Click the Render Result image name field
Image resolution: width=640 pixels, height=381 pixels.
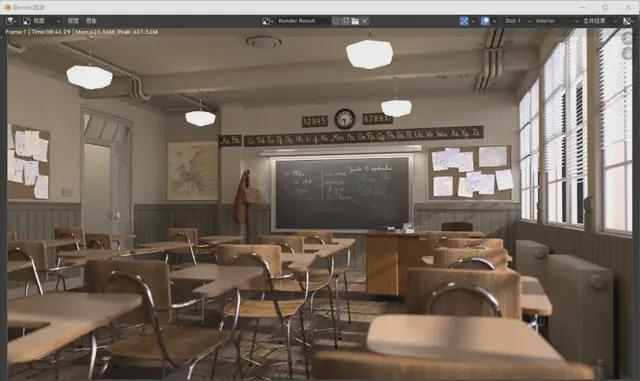tap(302, 21)
